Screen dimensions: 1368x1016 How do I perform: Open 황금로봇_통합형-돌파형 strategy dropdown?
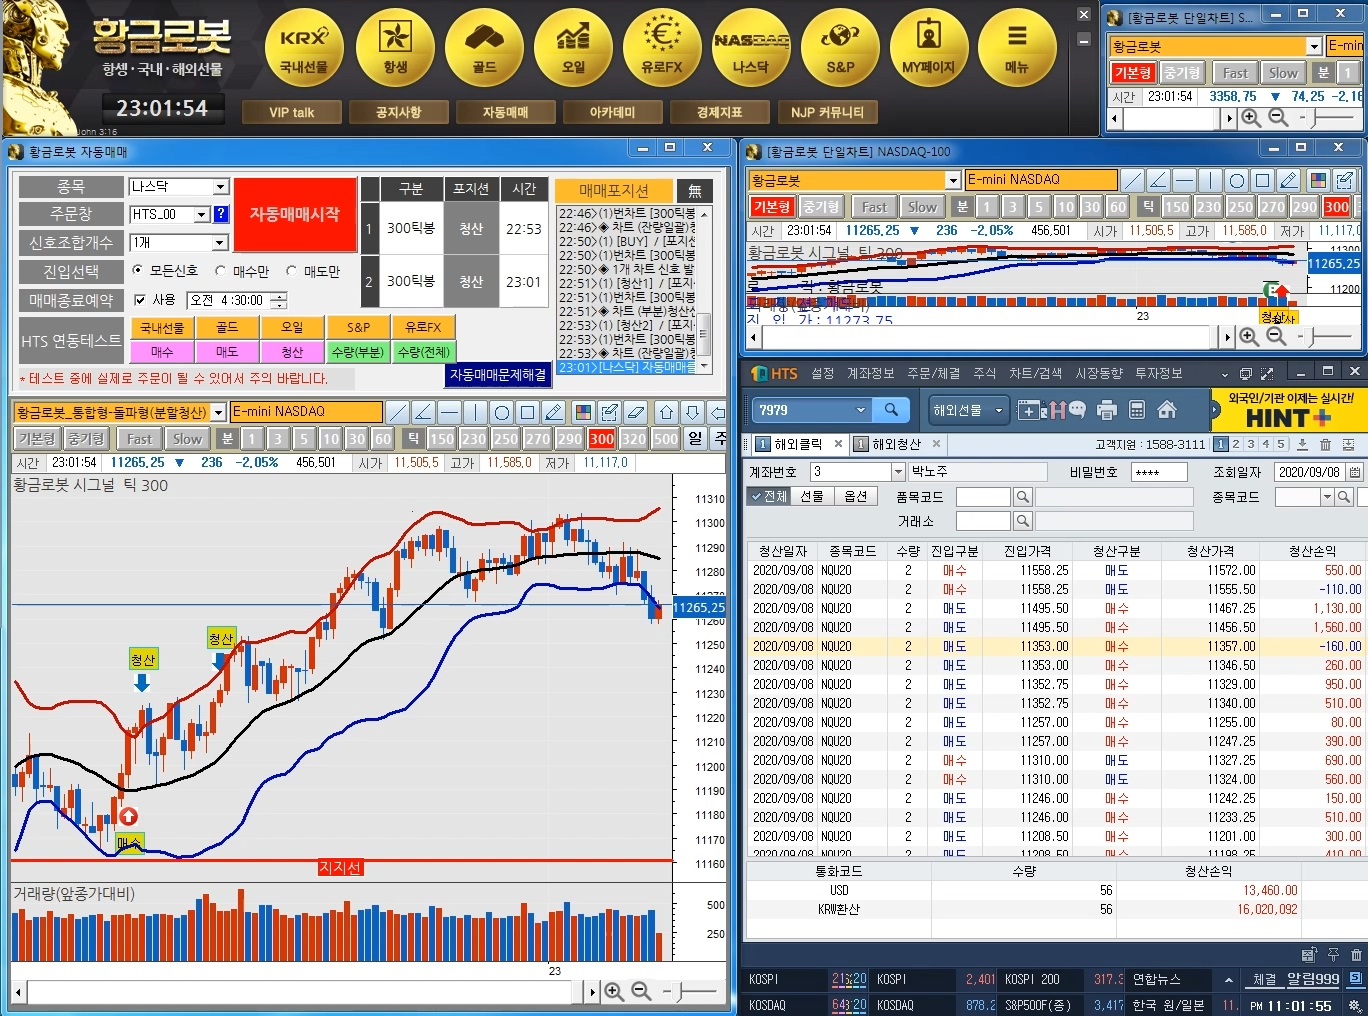click(x=218, y=412)
